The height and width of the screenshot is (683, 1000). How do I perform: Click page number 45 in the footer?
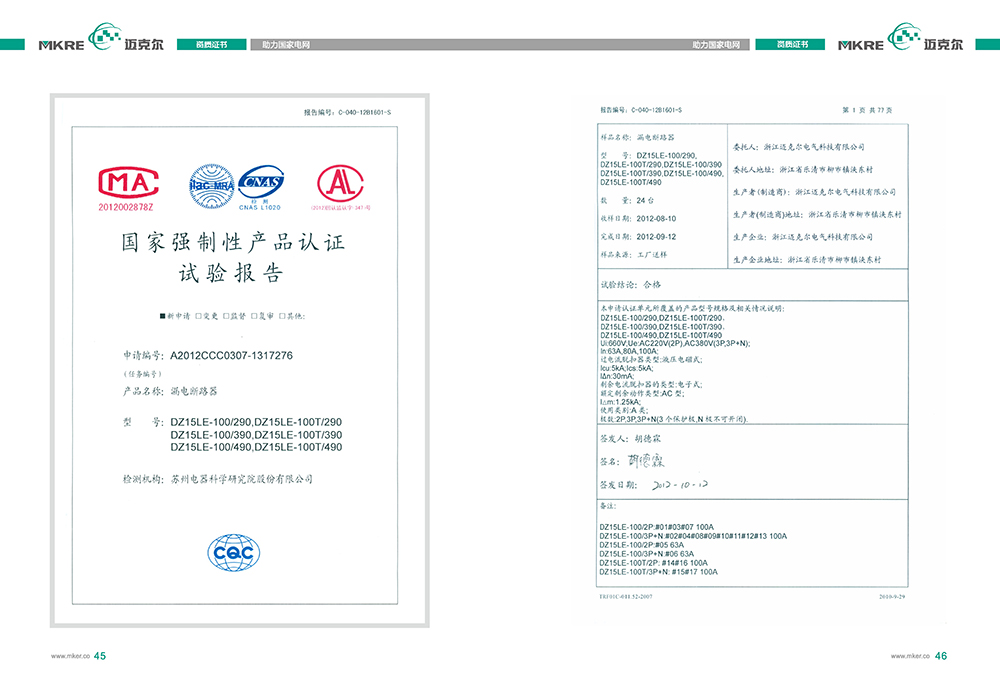pyautogui.click(x=100, y=656)
